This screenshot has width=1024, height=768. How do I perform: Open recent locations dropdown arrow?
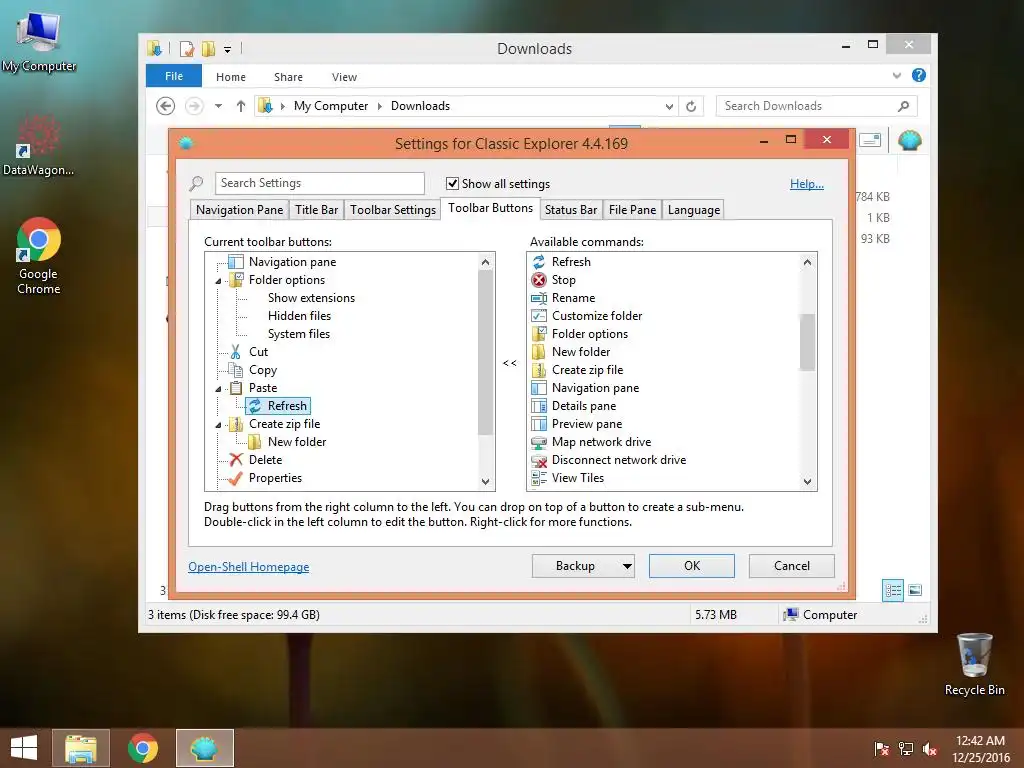click(x=218, y=106)
